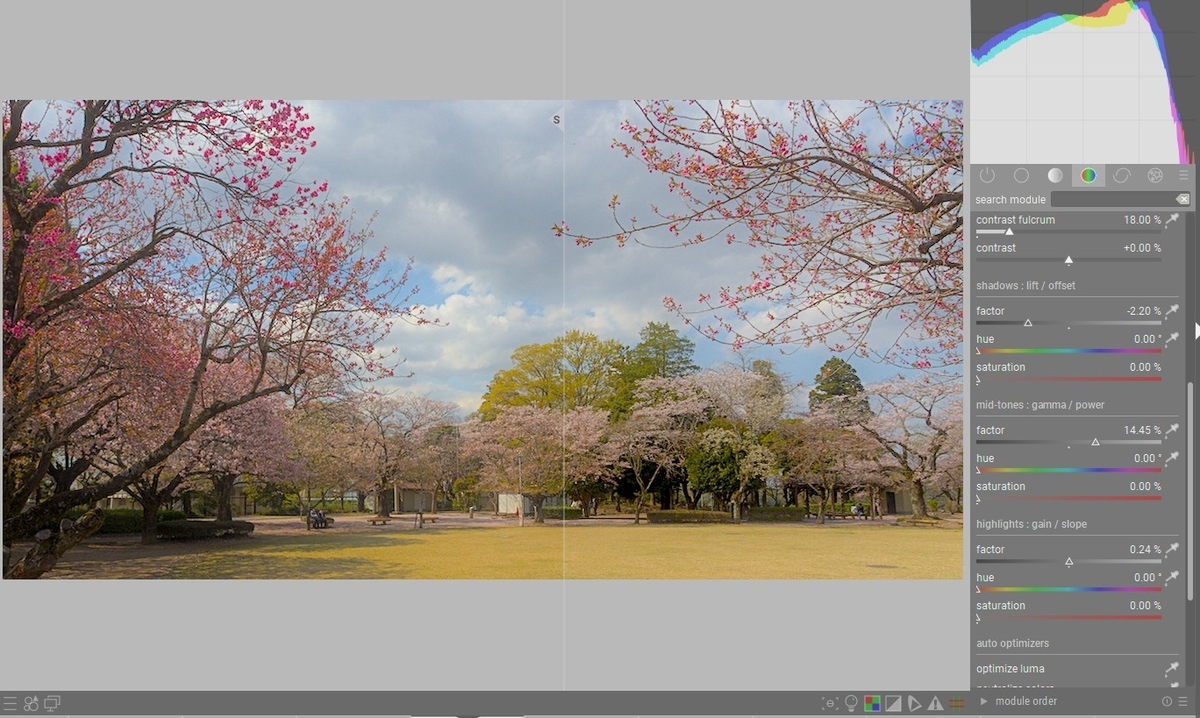Screen dimensions: 1200x718
Task: Open second darkroom window display icon
Action: (x=52, y=704)
